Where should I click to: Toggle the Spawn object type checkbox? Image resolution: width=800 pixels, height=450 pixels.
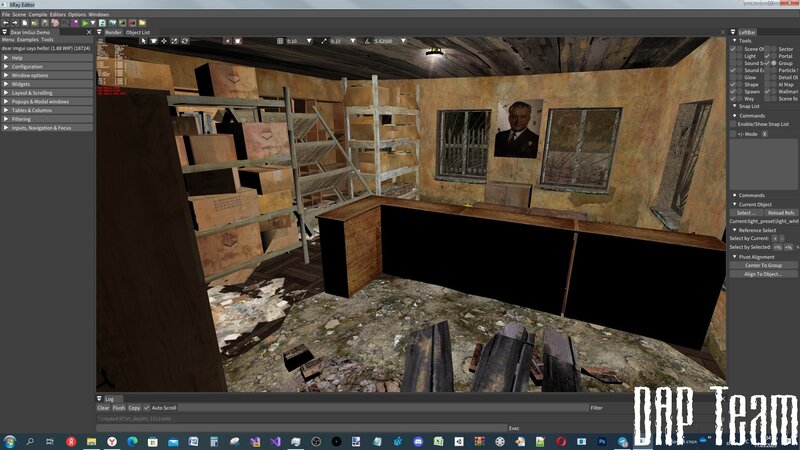click(733, 92)
